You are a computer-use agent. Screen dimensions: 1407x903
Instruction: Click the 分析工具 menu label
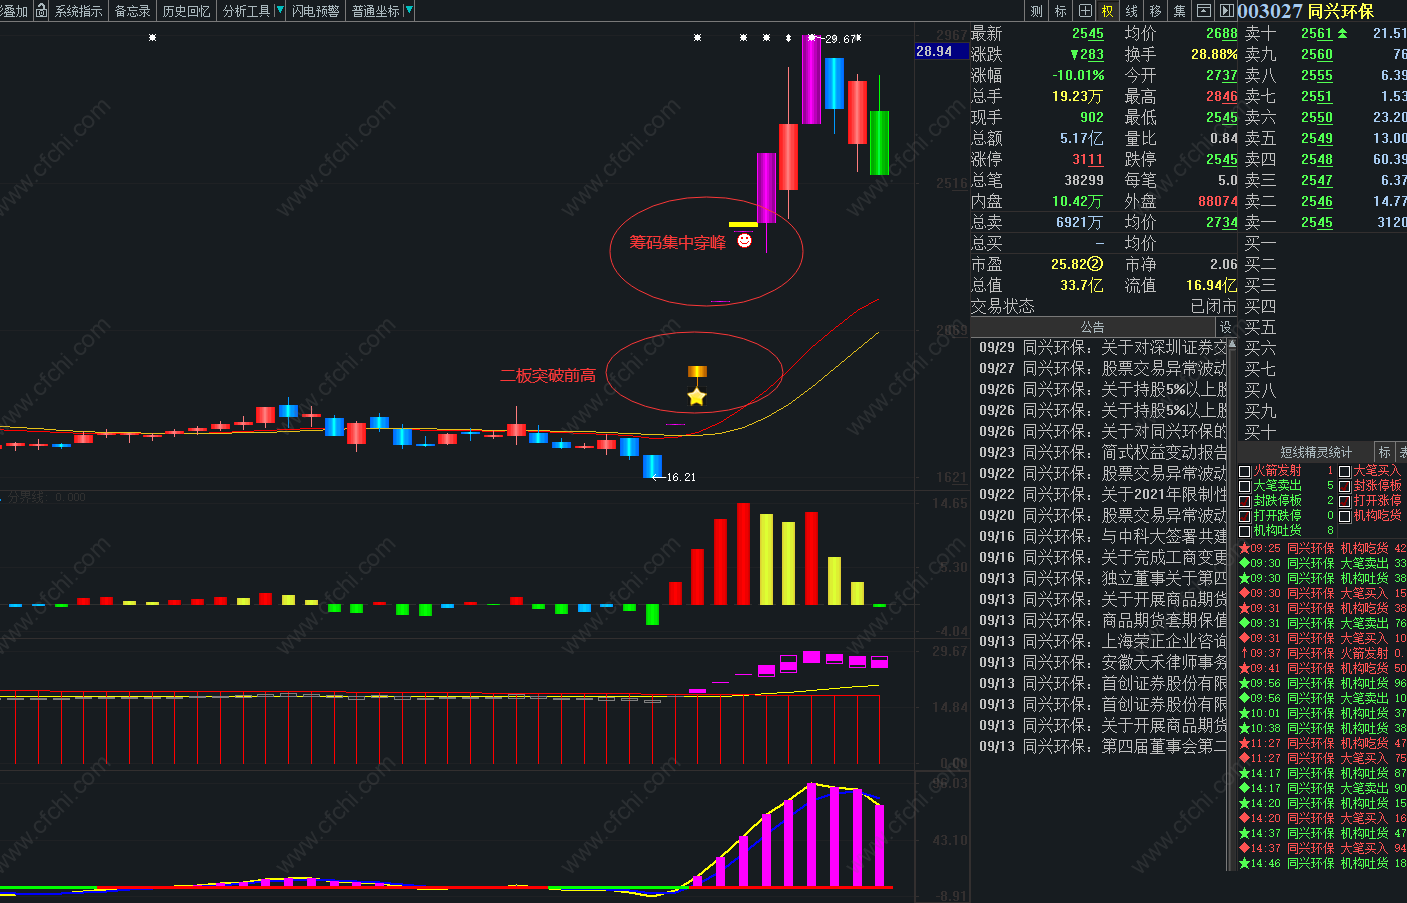coord(247,11)
